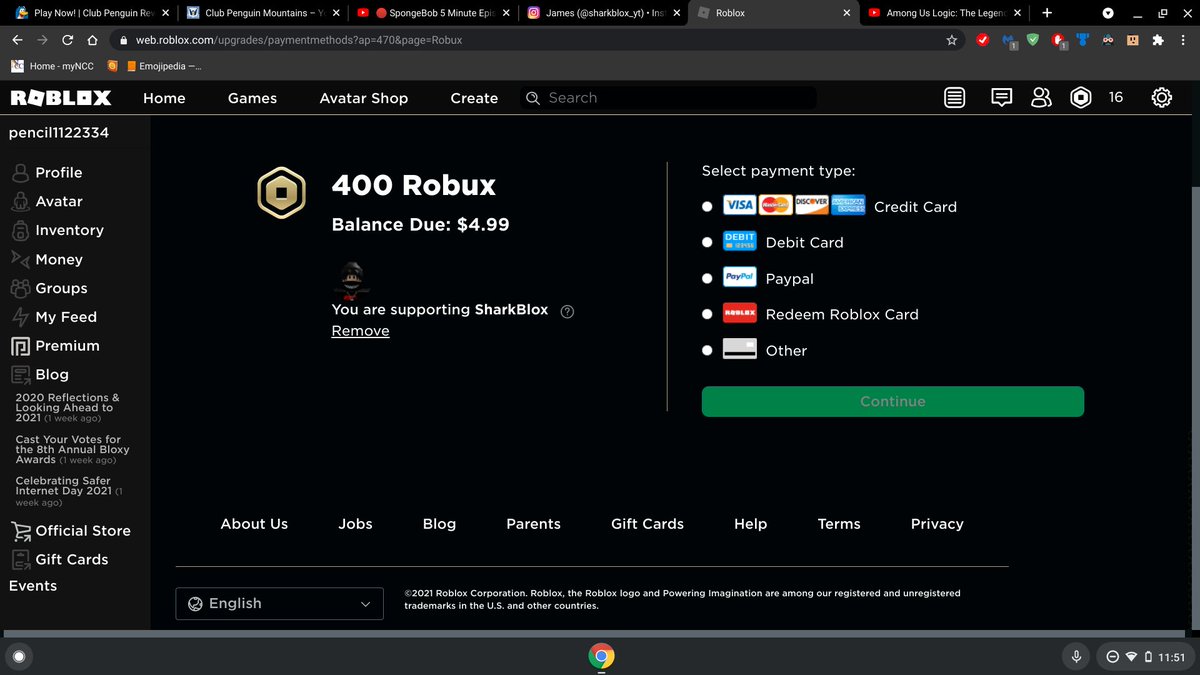1200x675 pixels.
Task: Go back to previous page
Action: point(17,40)
